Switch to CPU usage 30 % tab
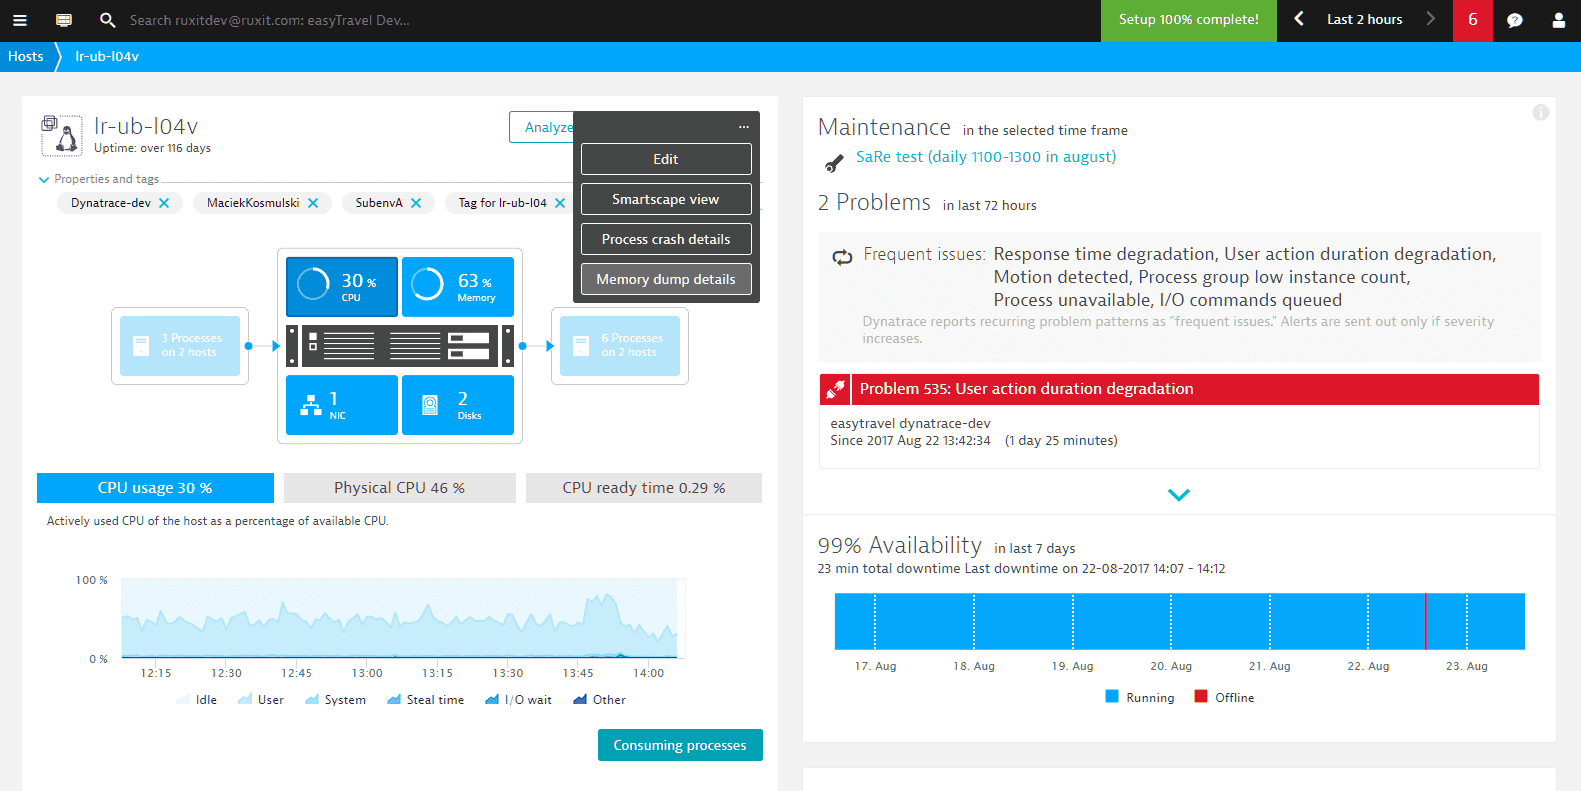The width and height of the screenshot is (1581, 791). 155,488
